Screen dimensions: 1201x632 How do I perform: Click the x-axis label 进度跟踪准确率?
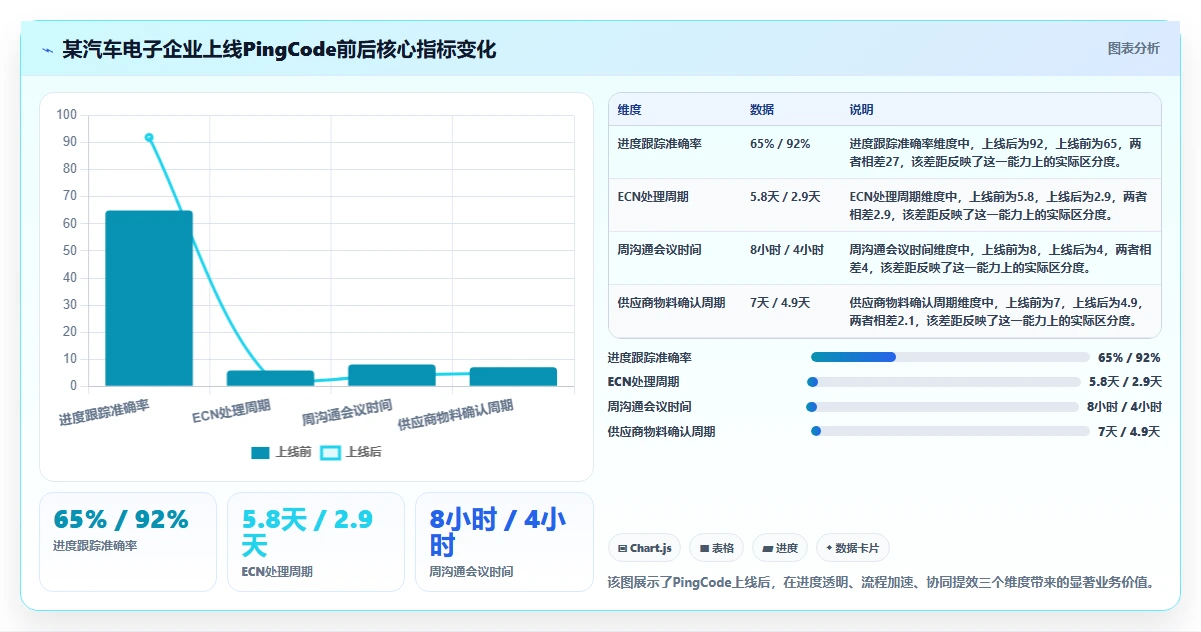(x=104, y=412)
